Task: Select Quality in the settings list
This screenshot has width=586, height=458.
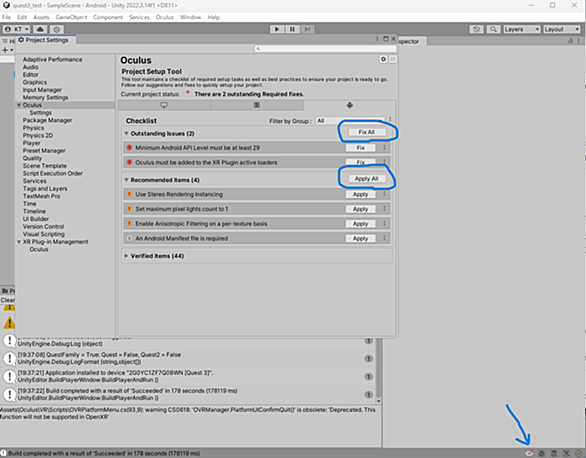Action: 32,158
